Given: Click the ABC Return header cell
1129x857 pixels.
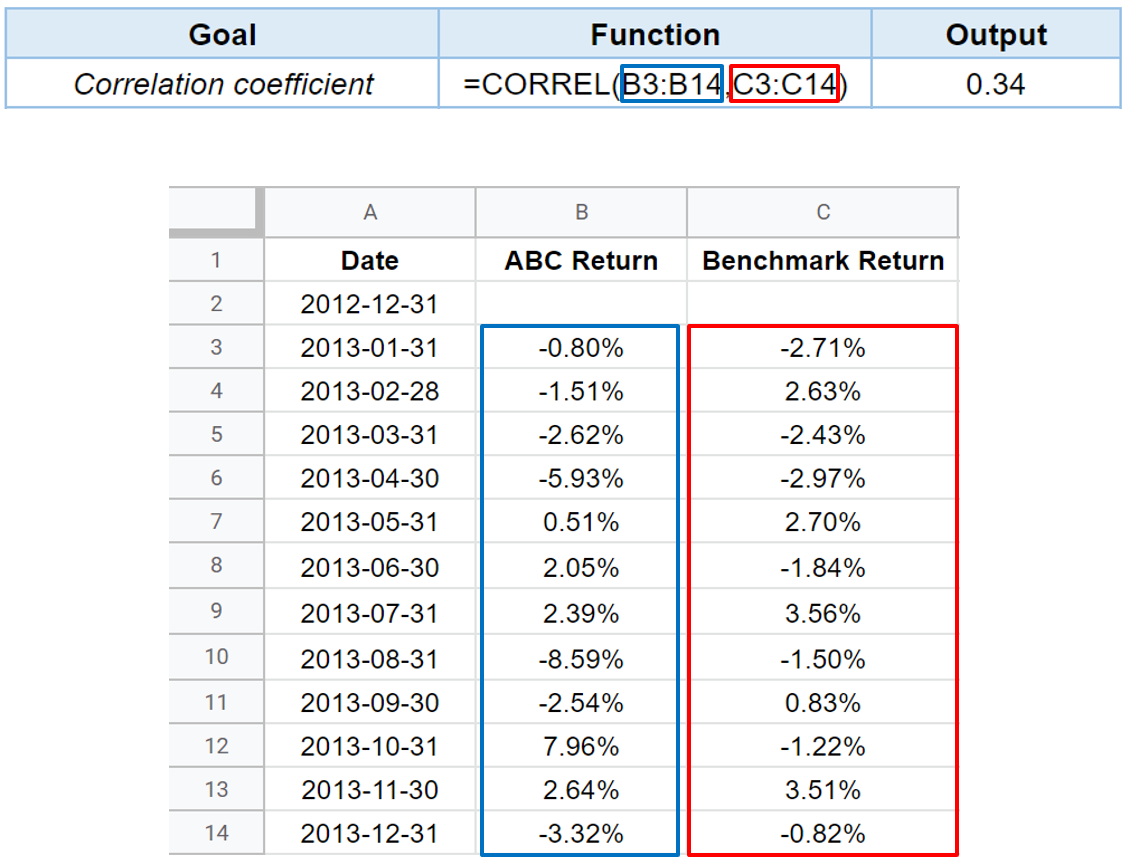Looking at the screenshot, I should coord(581,261).
